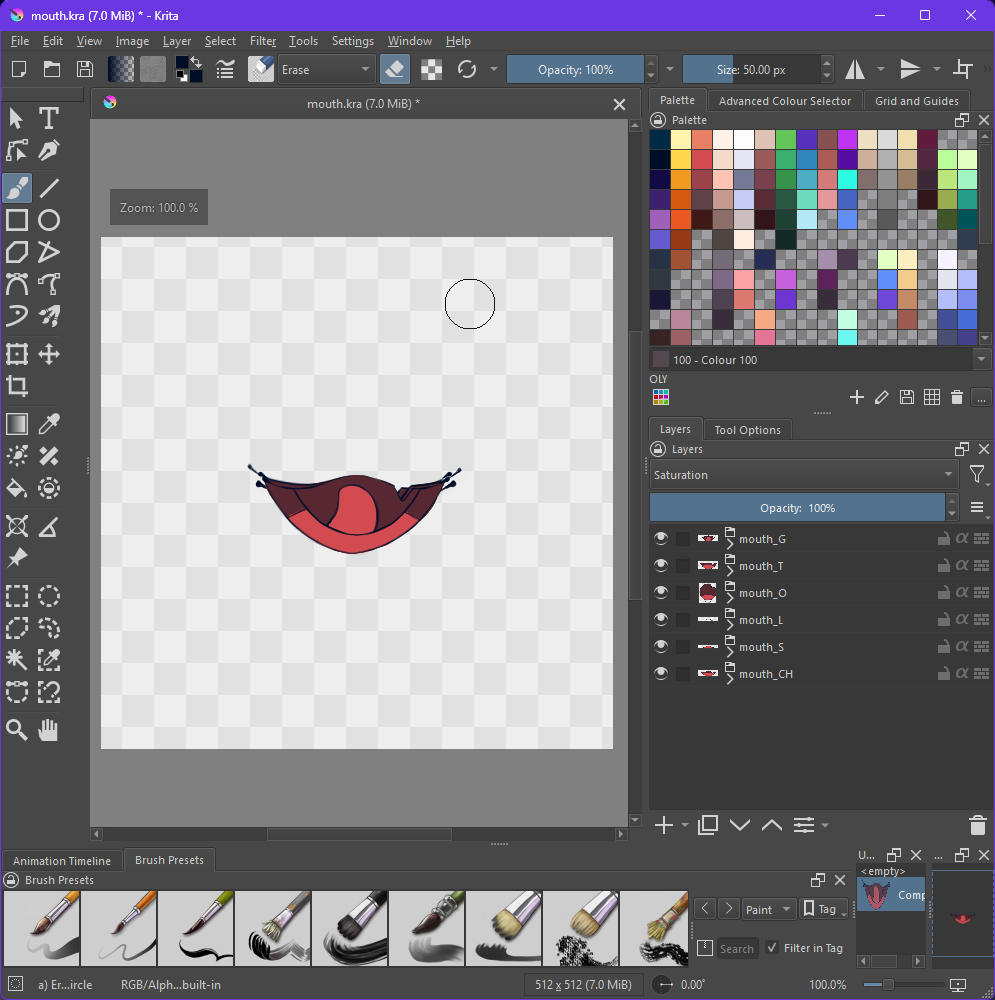Viewport: 995px width, 1000px height.
Task: Delete layer using the trash icon
Action: point(977,825)
